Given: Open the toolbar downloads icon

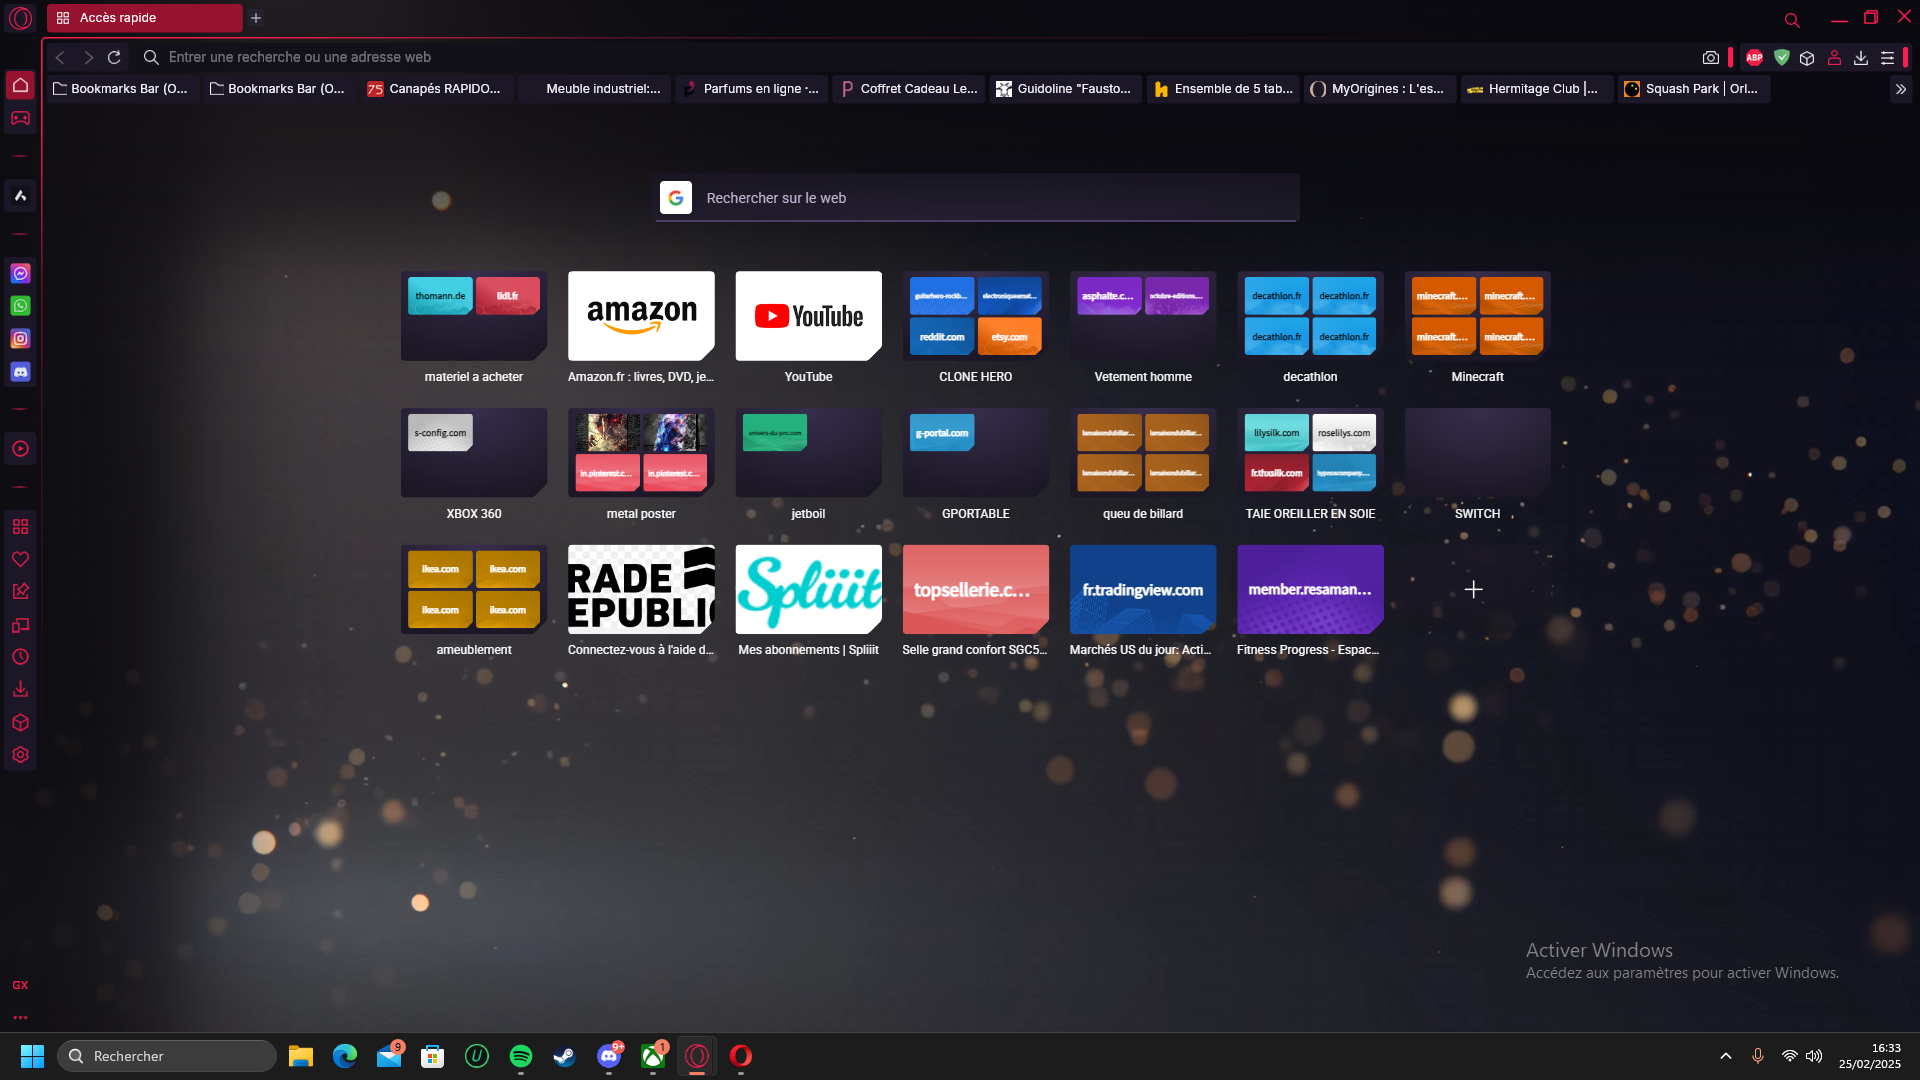Looking at the screenshot, I should coord(1861,58).
